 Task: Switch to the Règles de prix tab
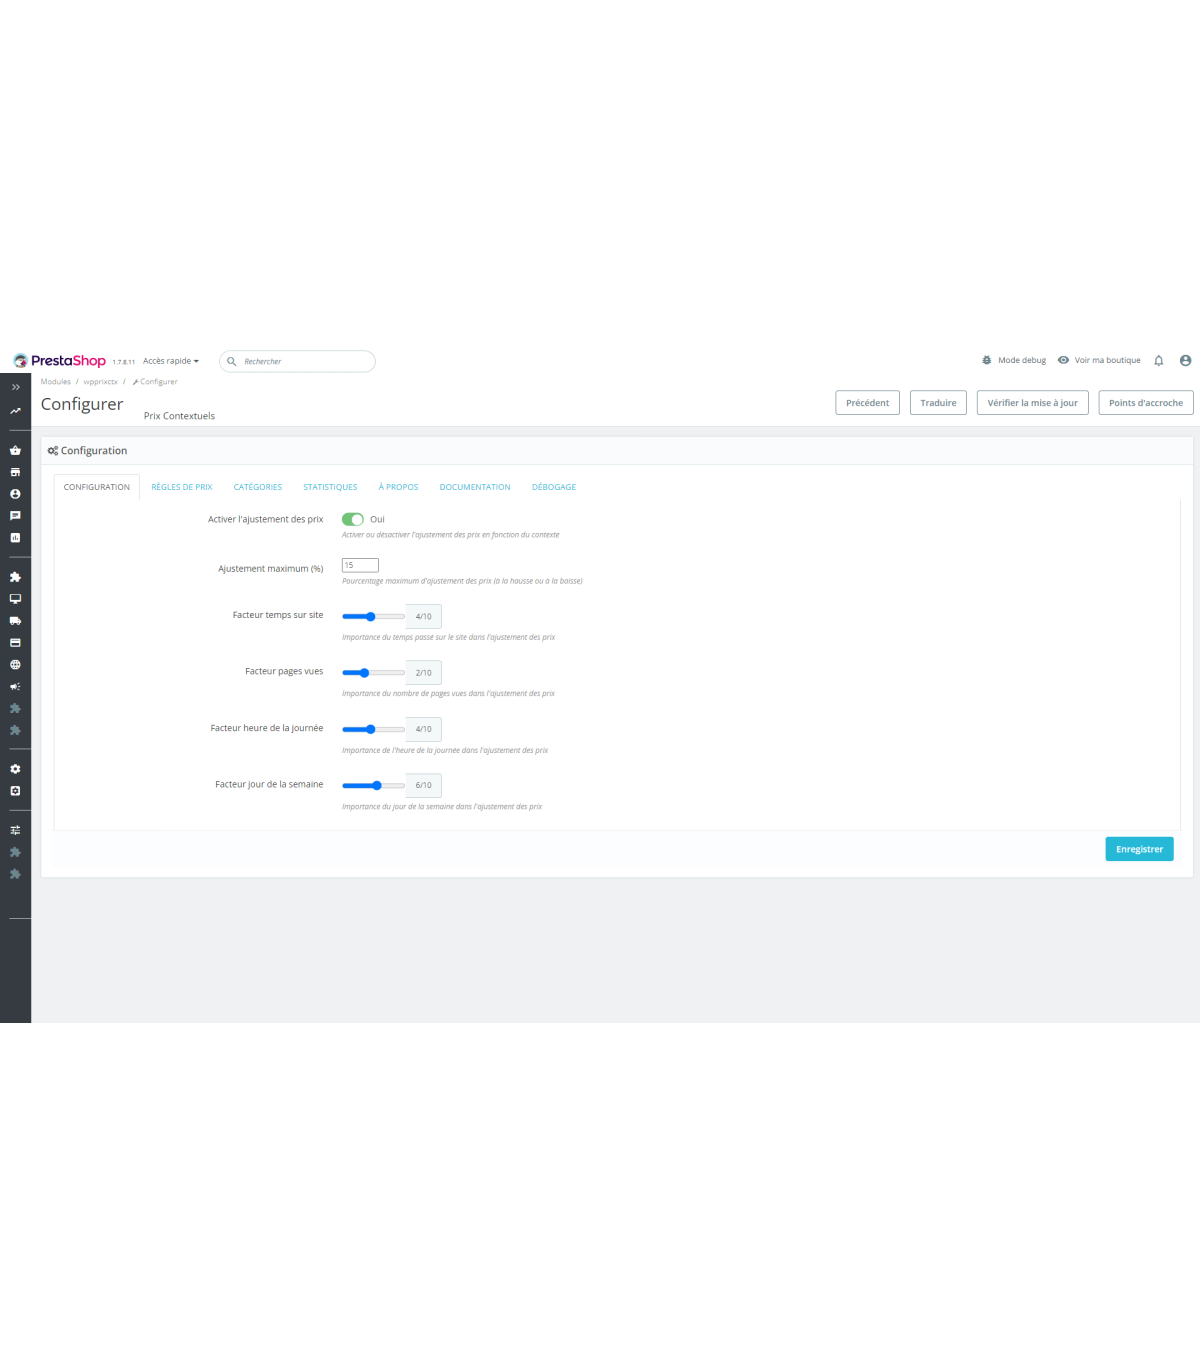click(x=182, y=487)
